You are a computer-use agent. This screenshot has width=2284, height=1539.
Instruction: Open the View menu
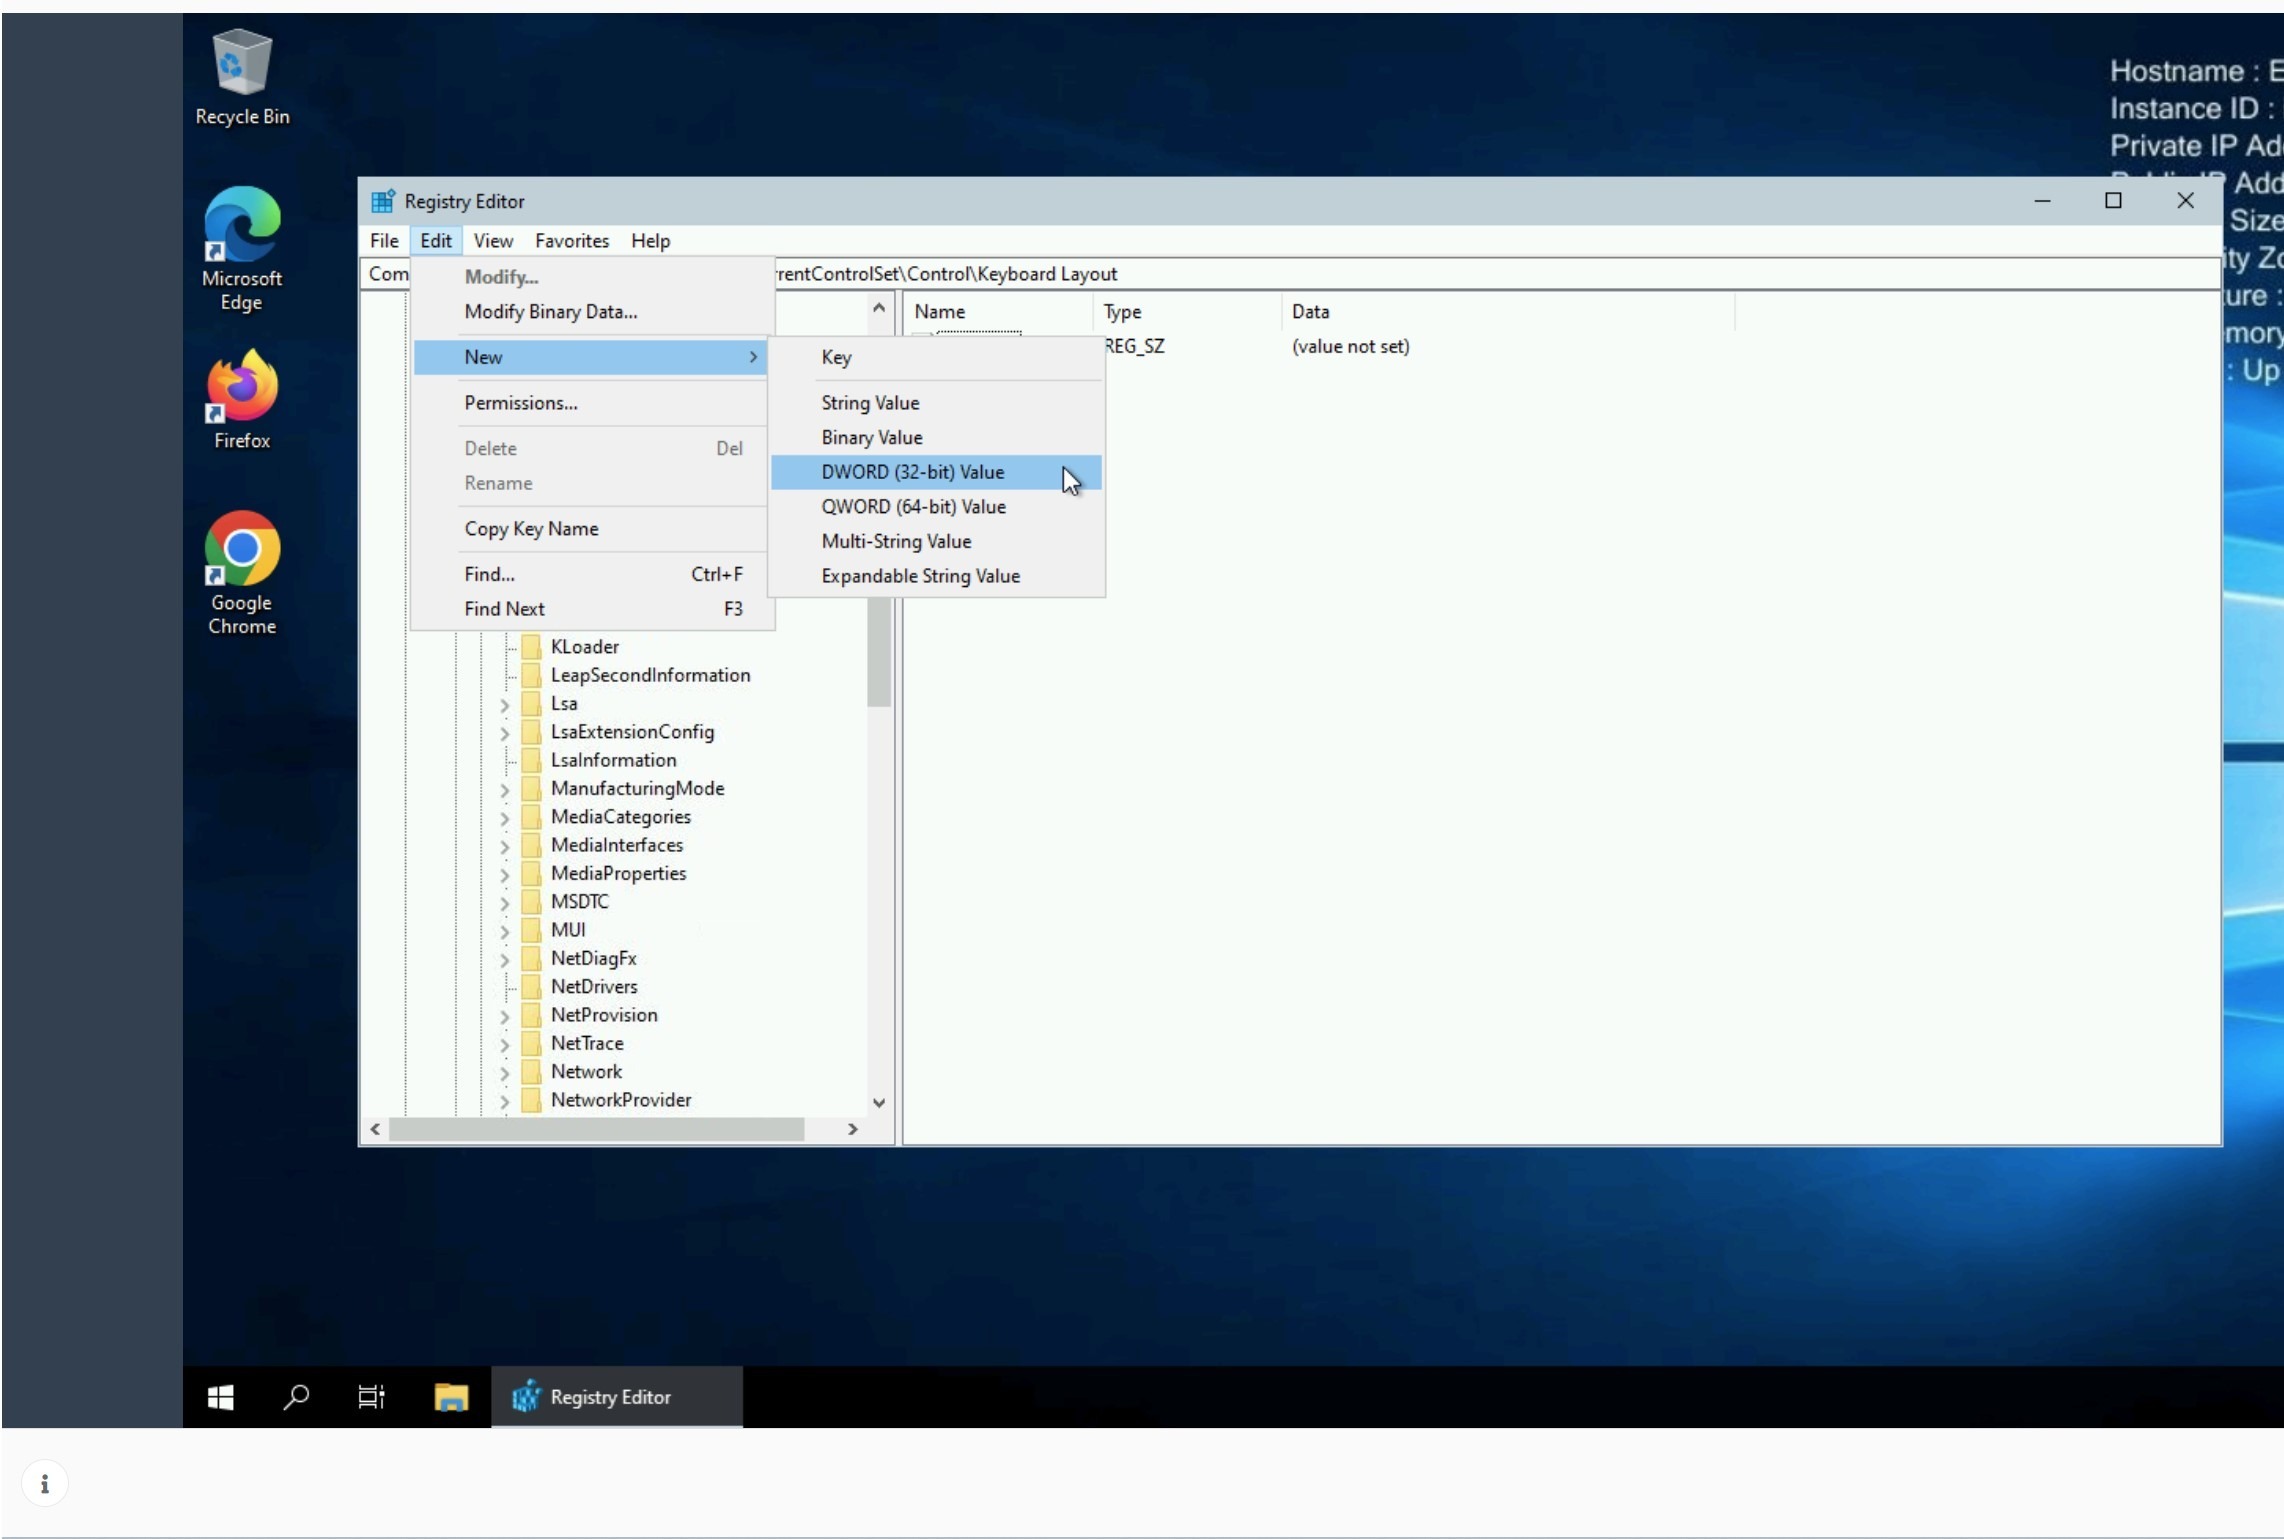[493, 241]
